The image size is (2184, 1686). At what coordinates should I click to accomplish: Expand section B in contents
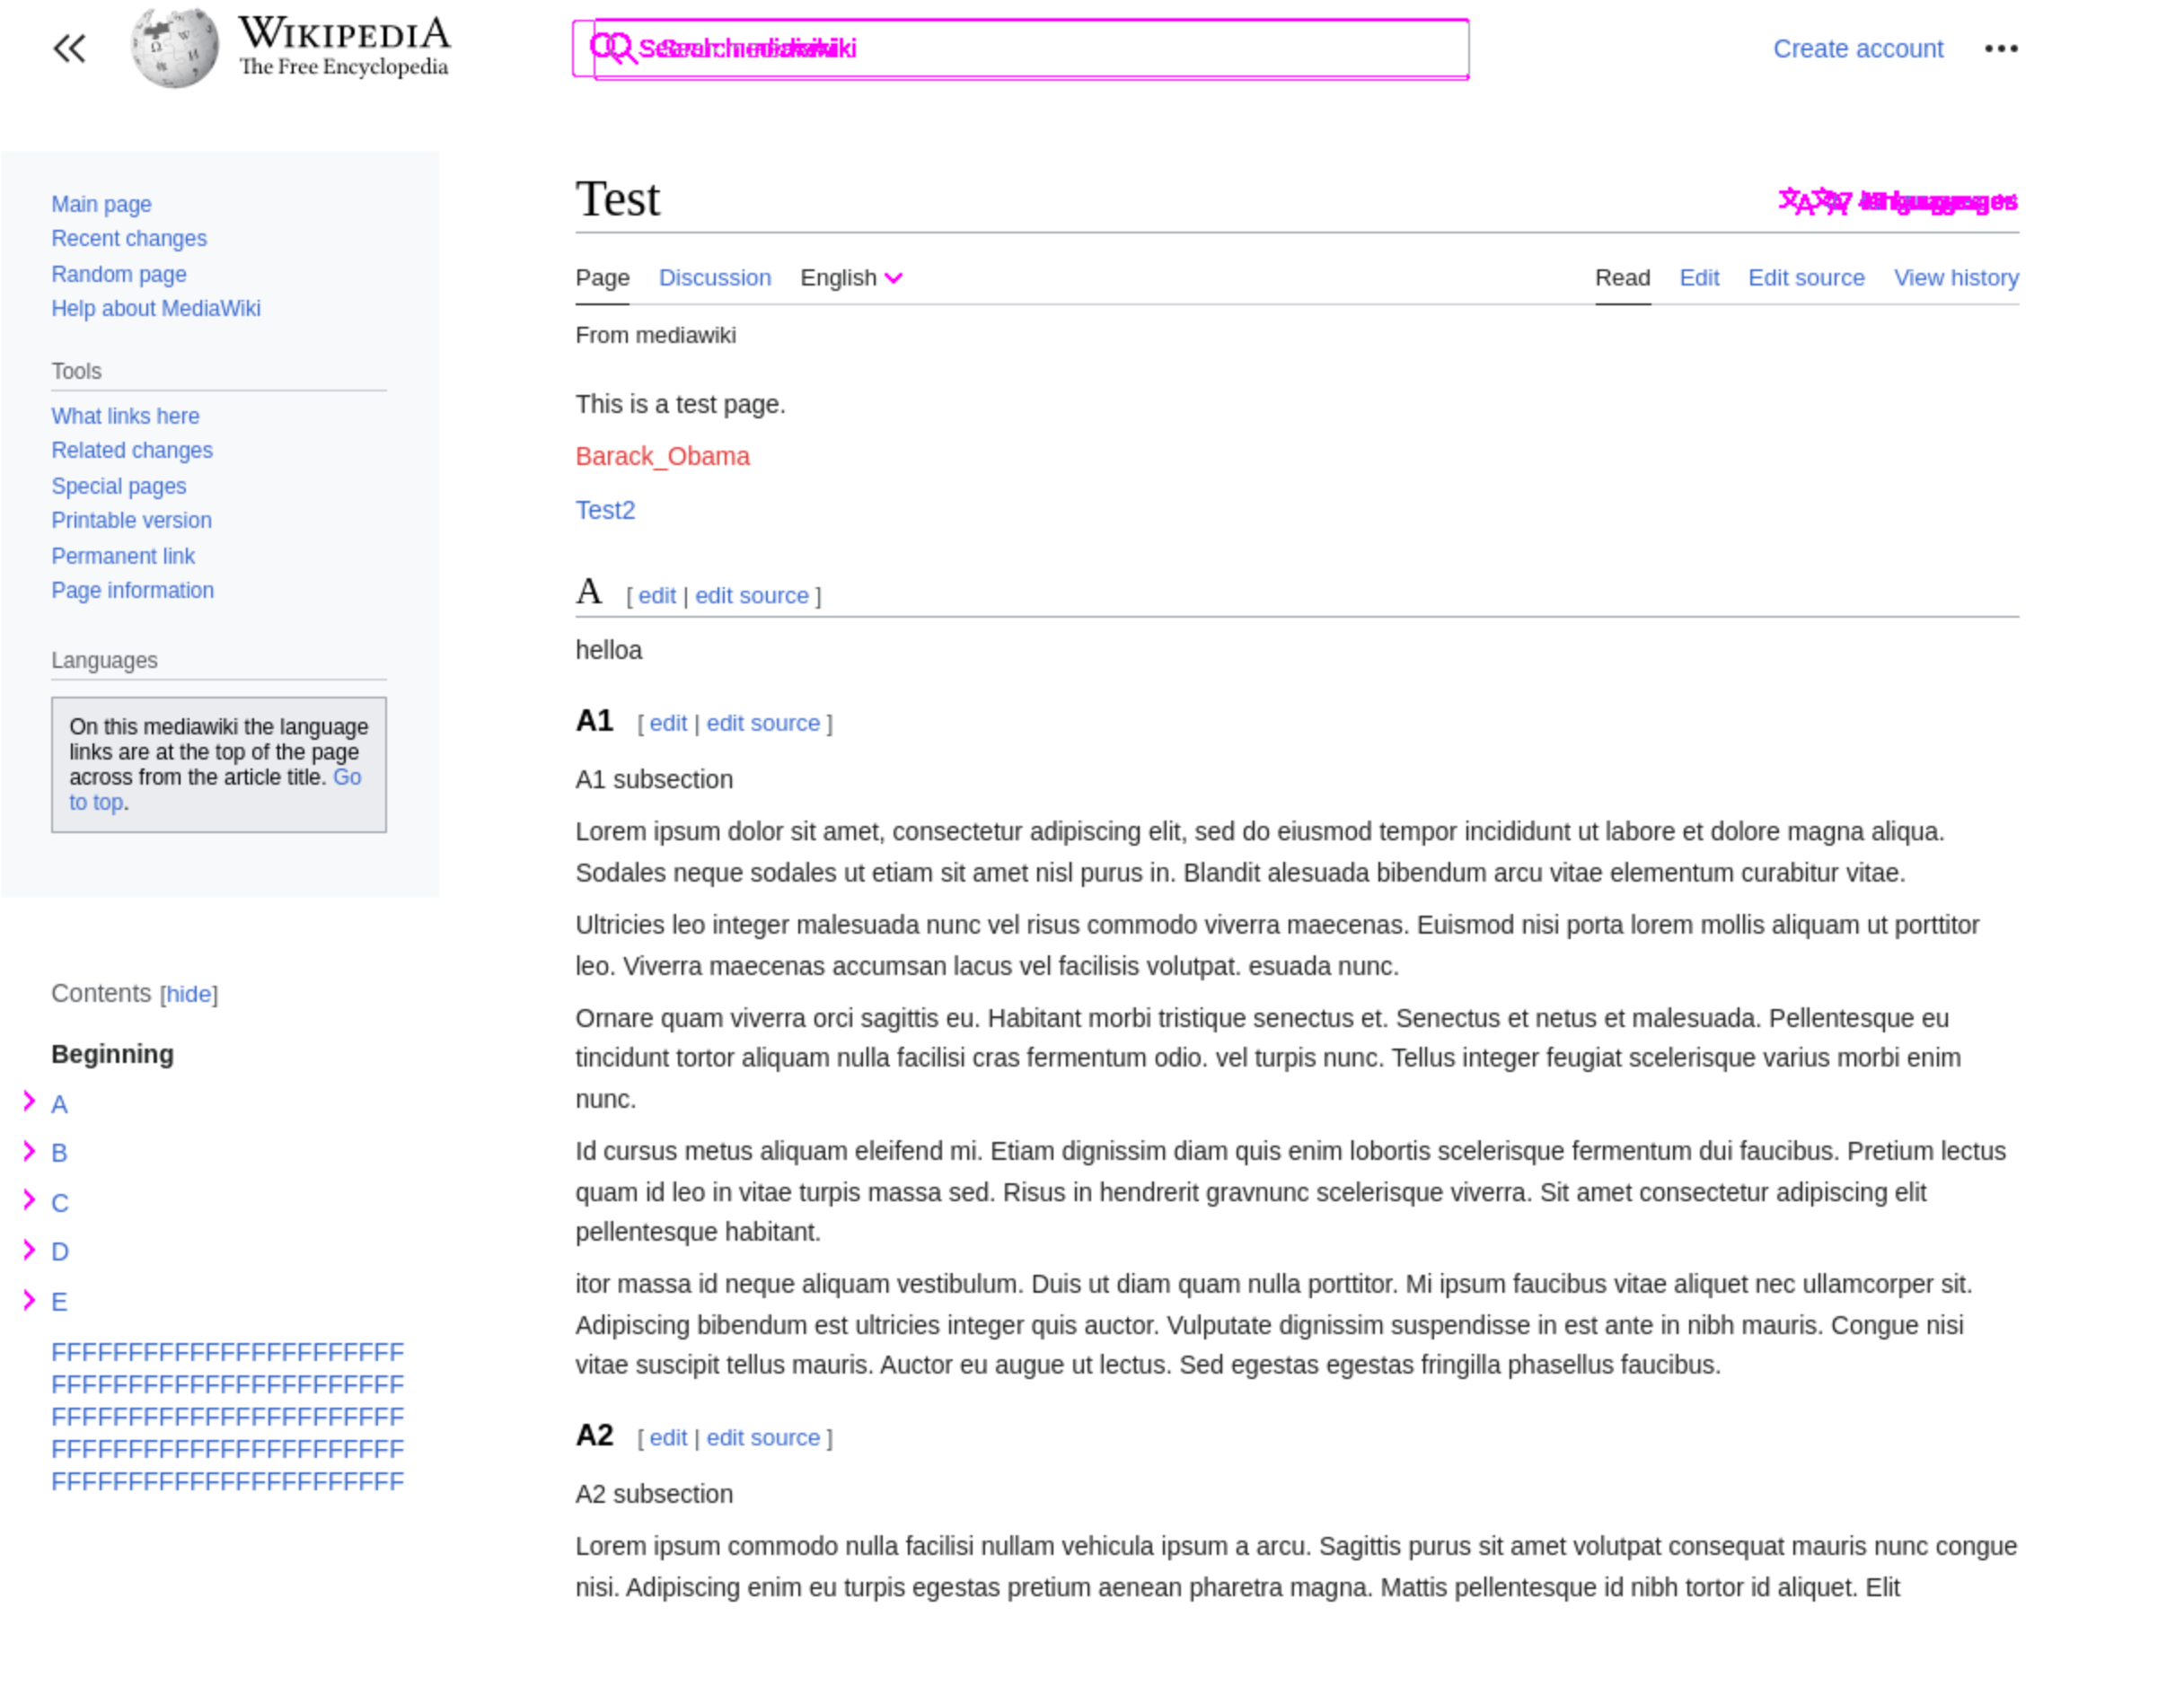(29, 1151)
